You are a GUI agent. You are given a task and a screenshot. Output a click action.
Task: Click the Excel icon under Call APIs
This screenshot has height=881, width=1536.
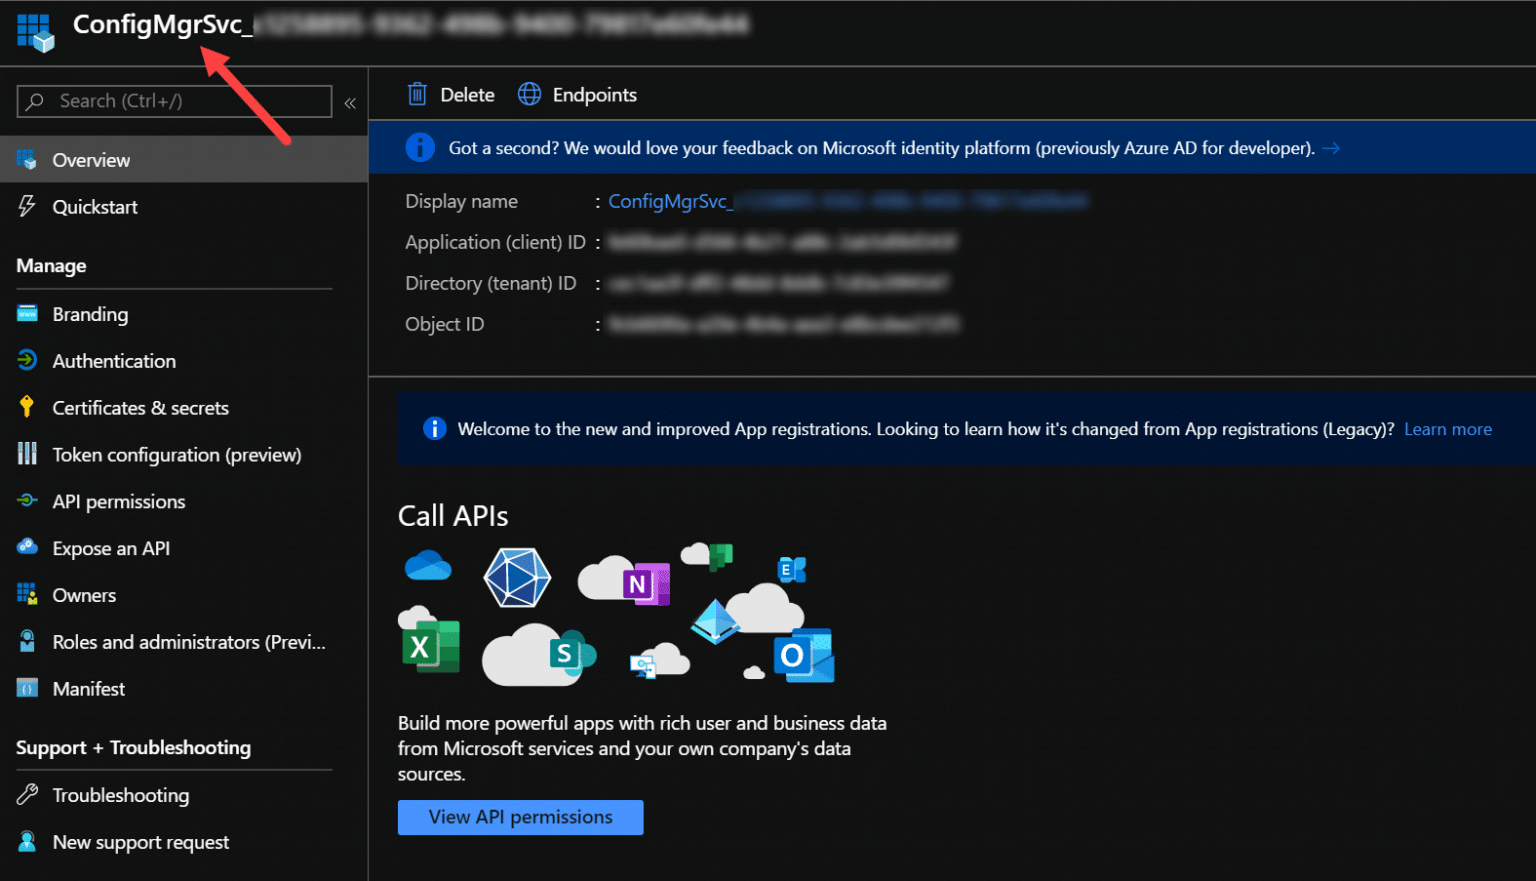pos(430,645)
